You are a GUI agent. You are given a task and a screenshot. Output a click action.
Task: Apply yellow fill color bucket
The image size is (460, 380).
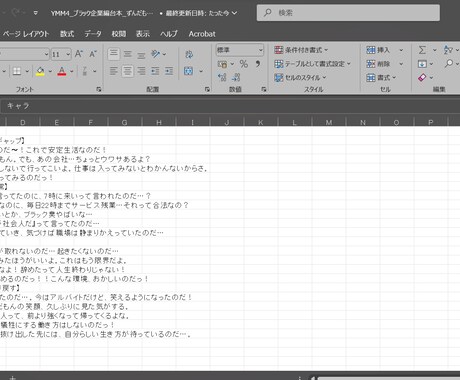(x=40, y=71)
